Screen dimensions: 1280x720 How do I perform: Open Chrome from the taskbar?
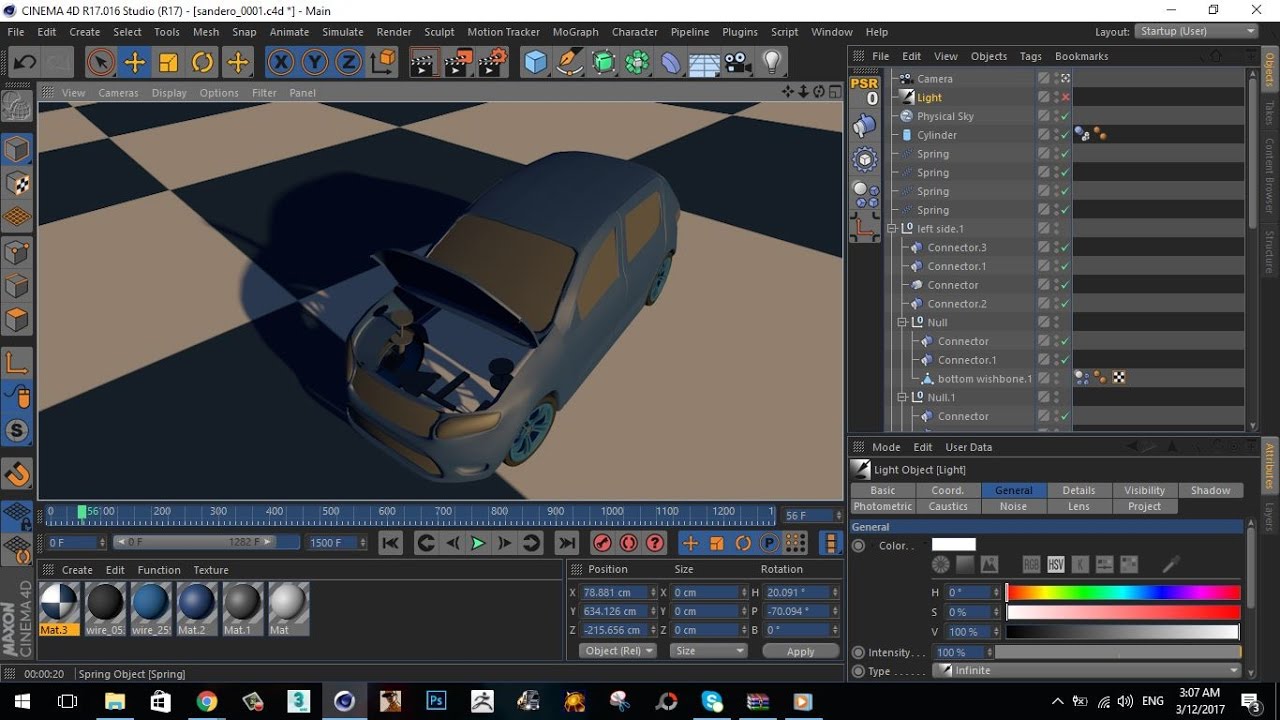point(207,701)
